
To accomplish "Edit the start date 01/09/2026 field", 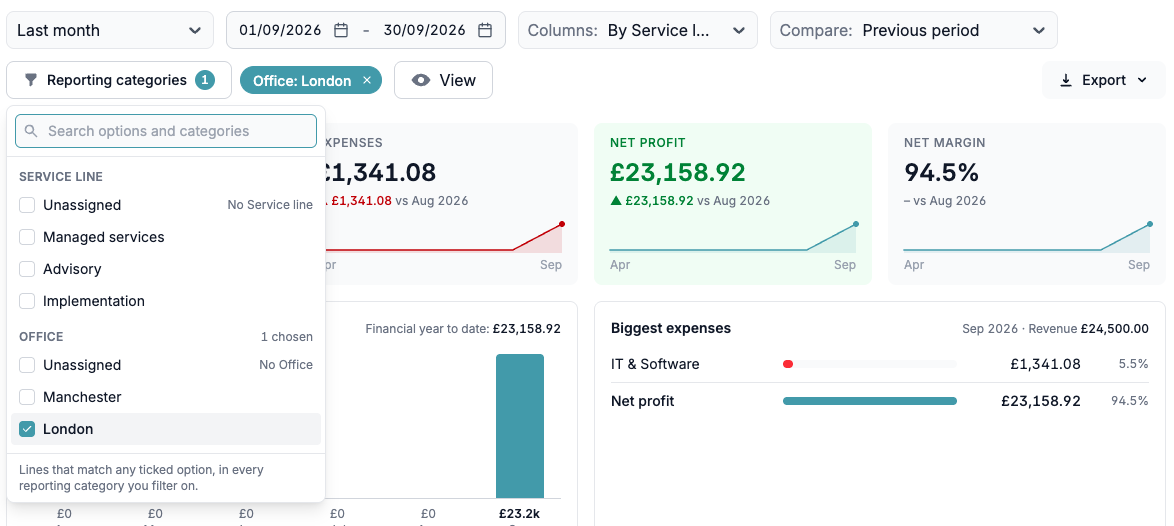I will (x=280, y=31).
